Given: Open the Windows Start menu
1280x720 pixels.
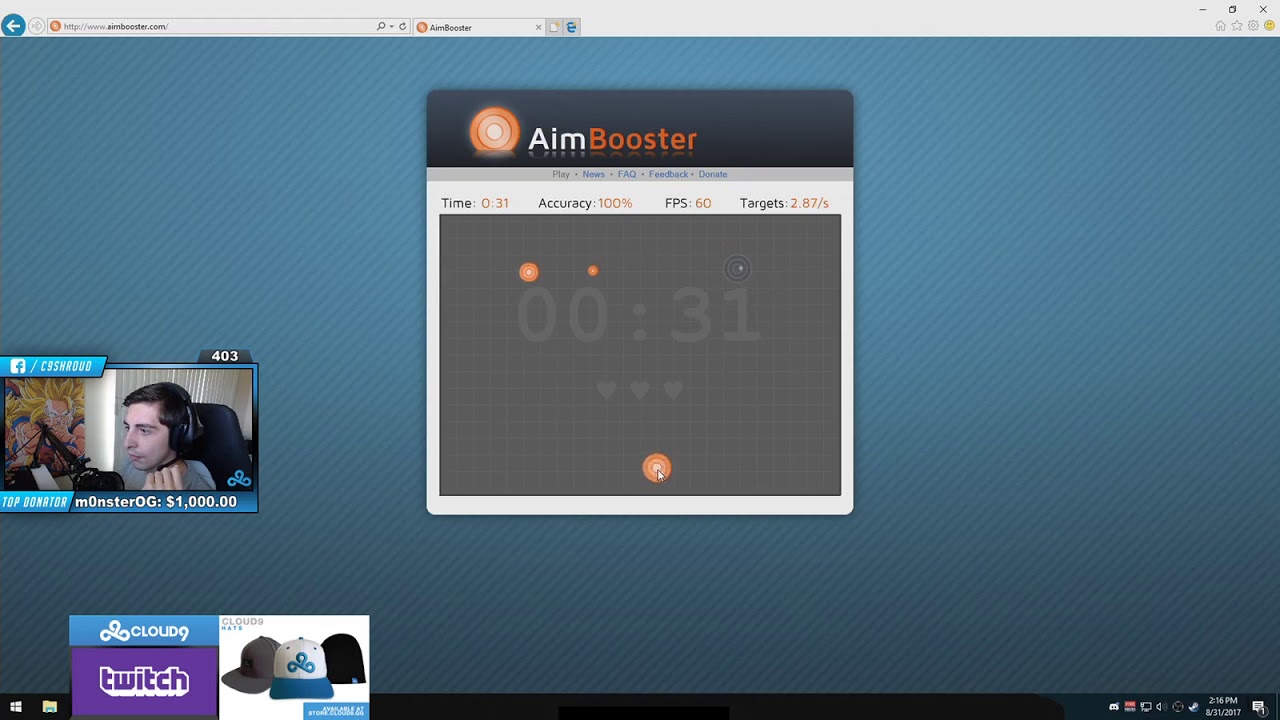Looking at the screenshot, I should tap(16, 707).
